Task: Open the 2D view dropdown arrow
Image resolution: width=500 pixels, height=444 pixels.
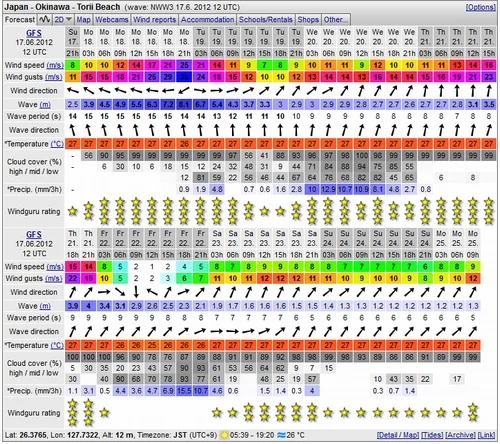Action: click(x=69, y=20)
